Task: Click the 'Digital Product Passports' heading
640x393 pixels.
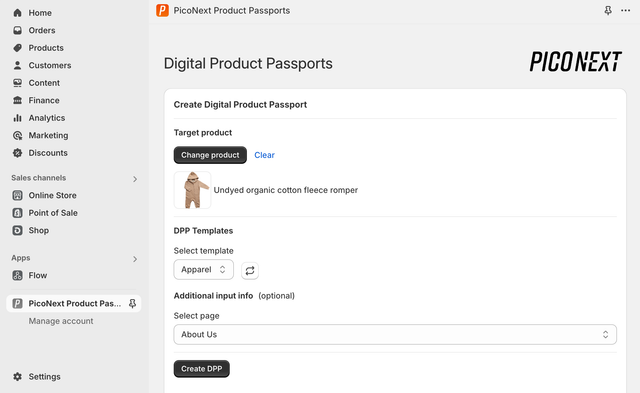Action: [x=248, y=64]
